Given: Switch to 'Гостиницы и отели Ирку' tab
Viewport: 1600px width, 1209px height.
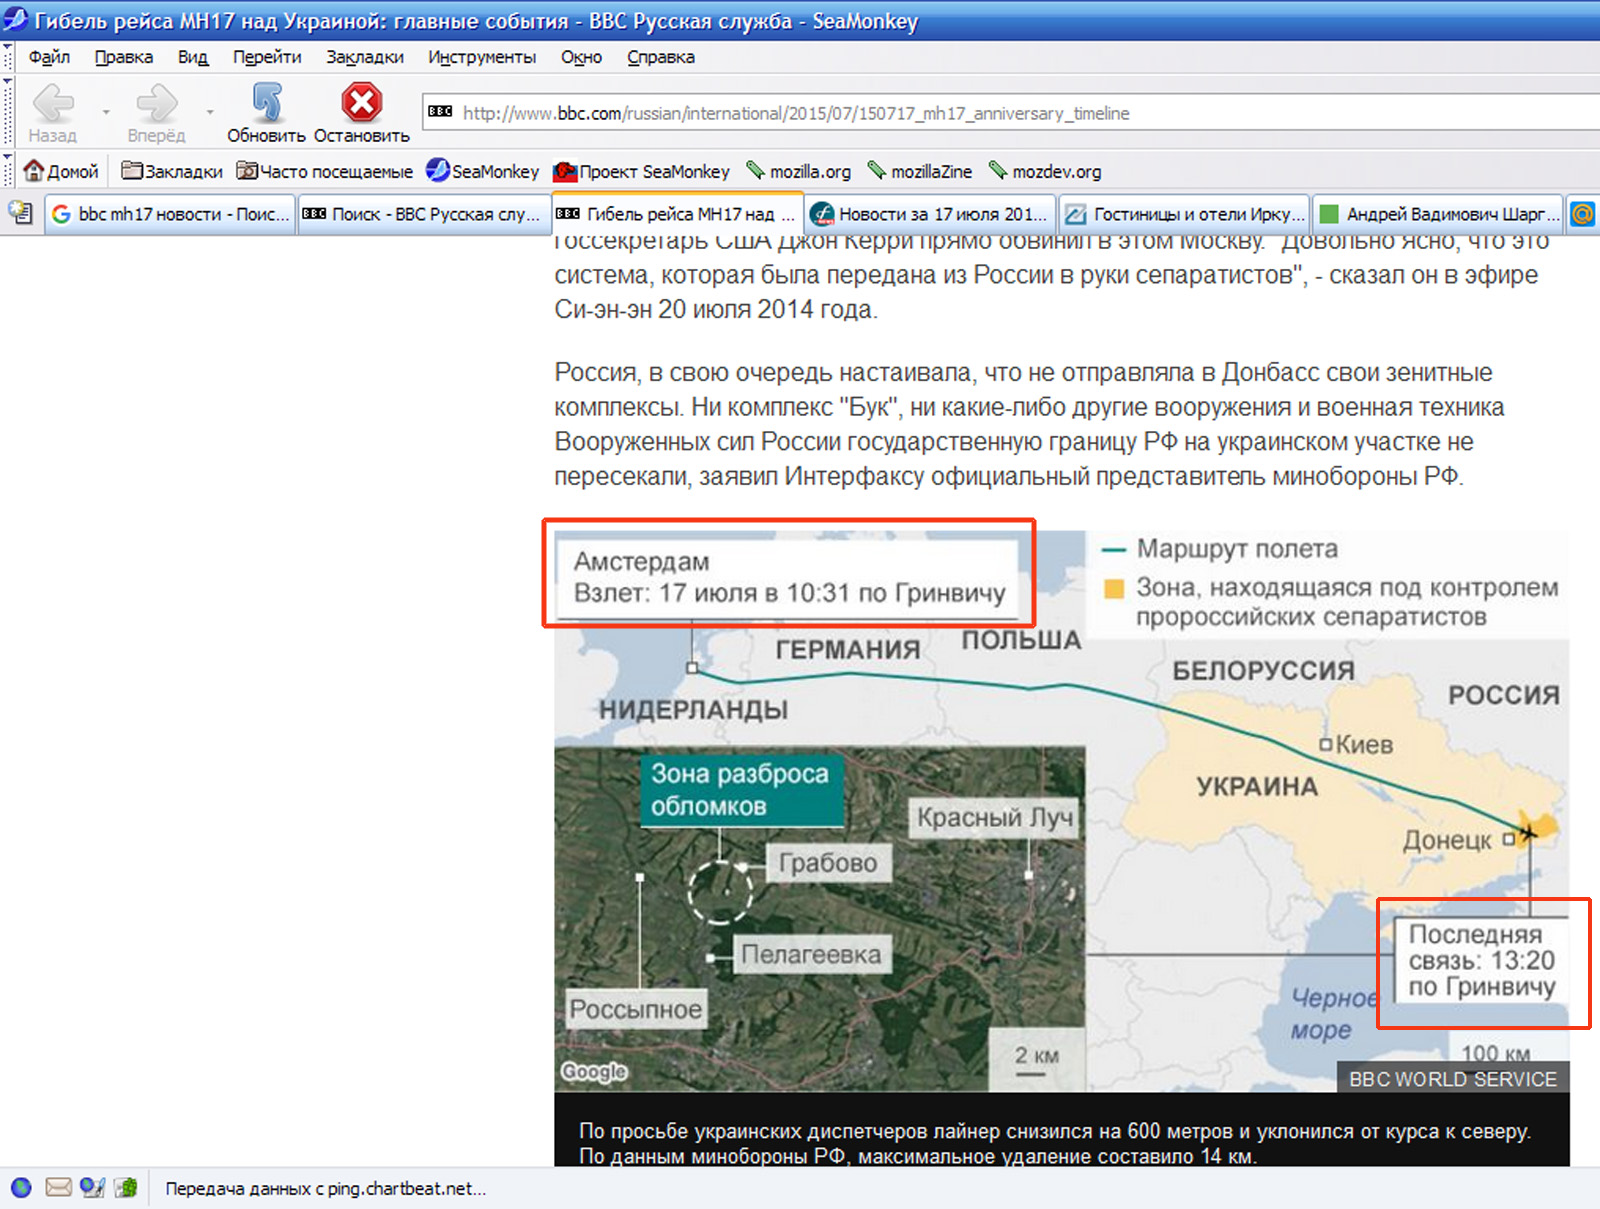Looking at the screenshot, I should click(x=1185, y=214).
